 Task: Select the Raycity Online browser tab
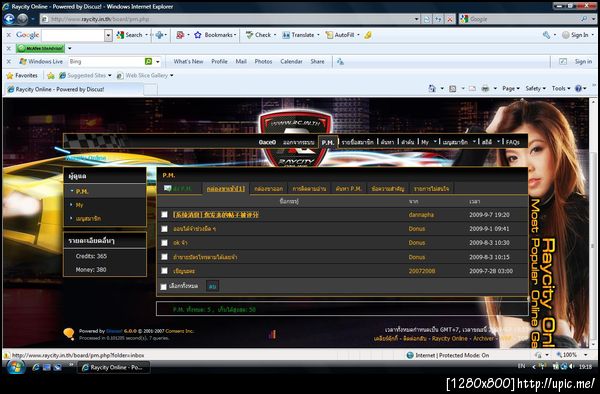[x=74, y=89]
